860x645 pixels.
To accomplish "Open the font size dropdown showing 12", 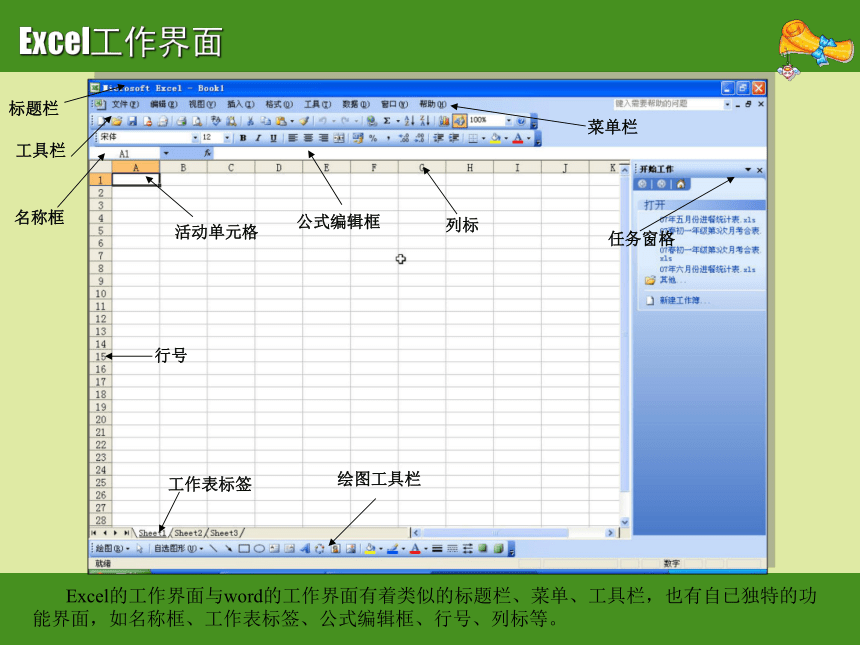I will [x=227, y=138].
